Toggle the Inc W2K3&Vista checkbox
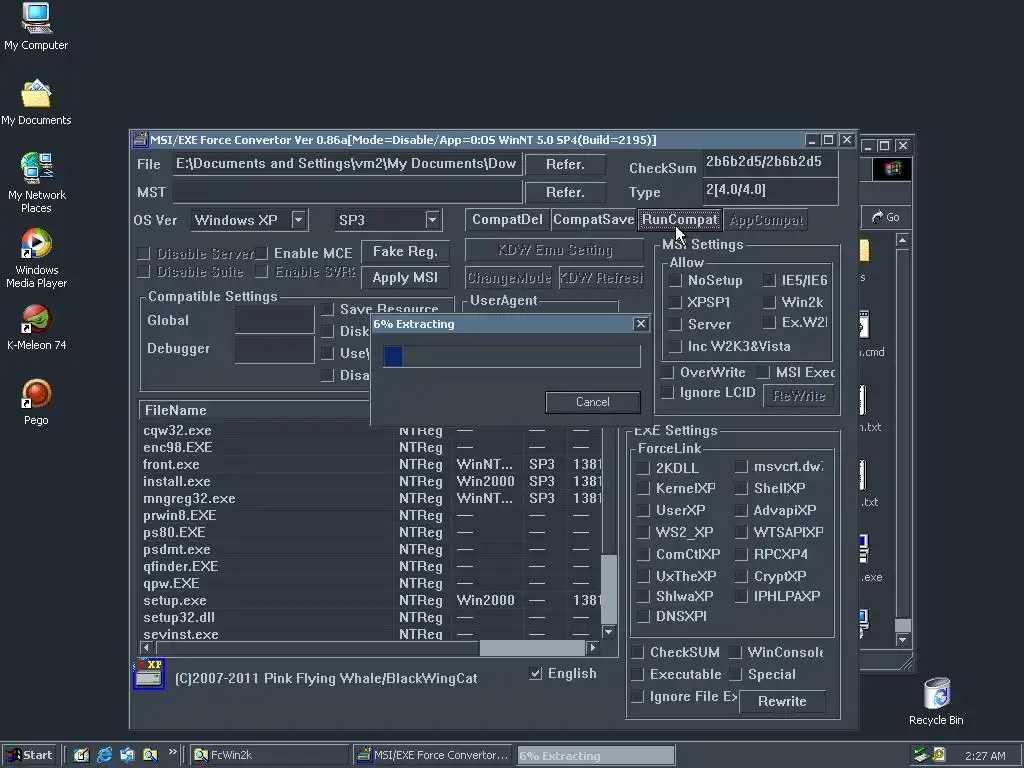This screenshot has width=1024, height=768. 675,346
